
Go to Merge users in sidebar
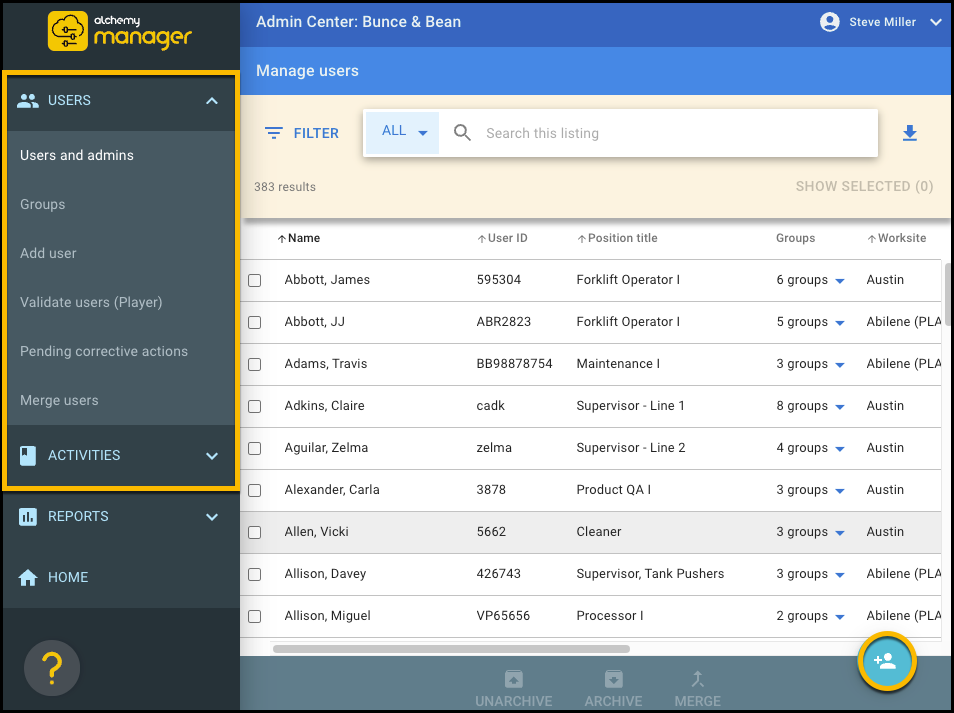pos(59,401)
